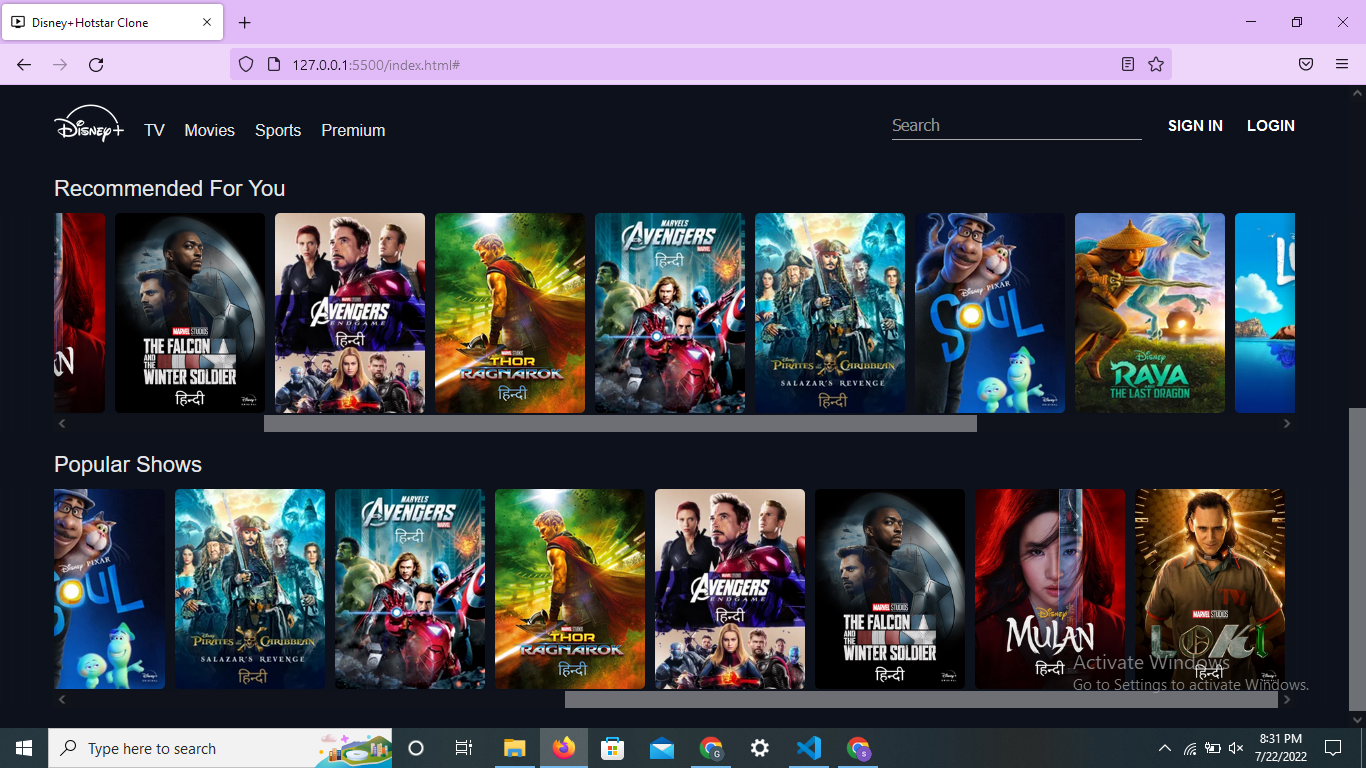
Task: Click the volume icon in system tray
Action: [1237, 747]
